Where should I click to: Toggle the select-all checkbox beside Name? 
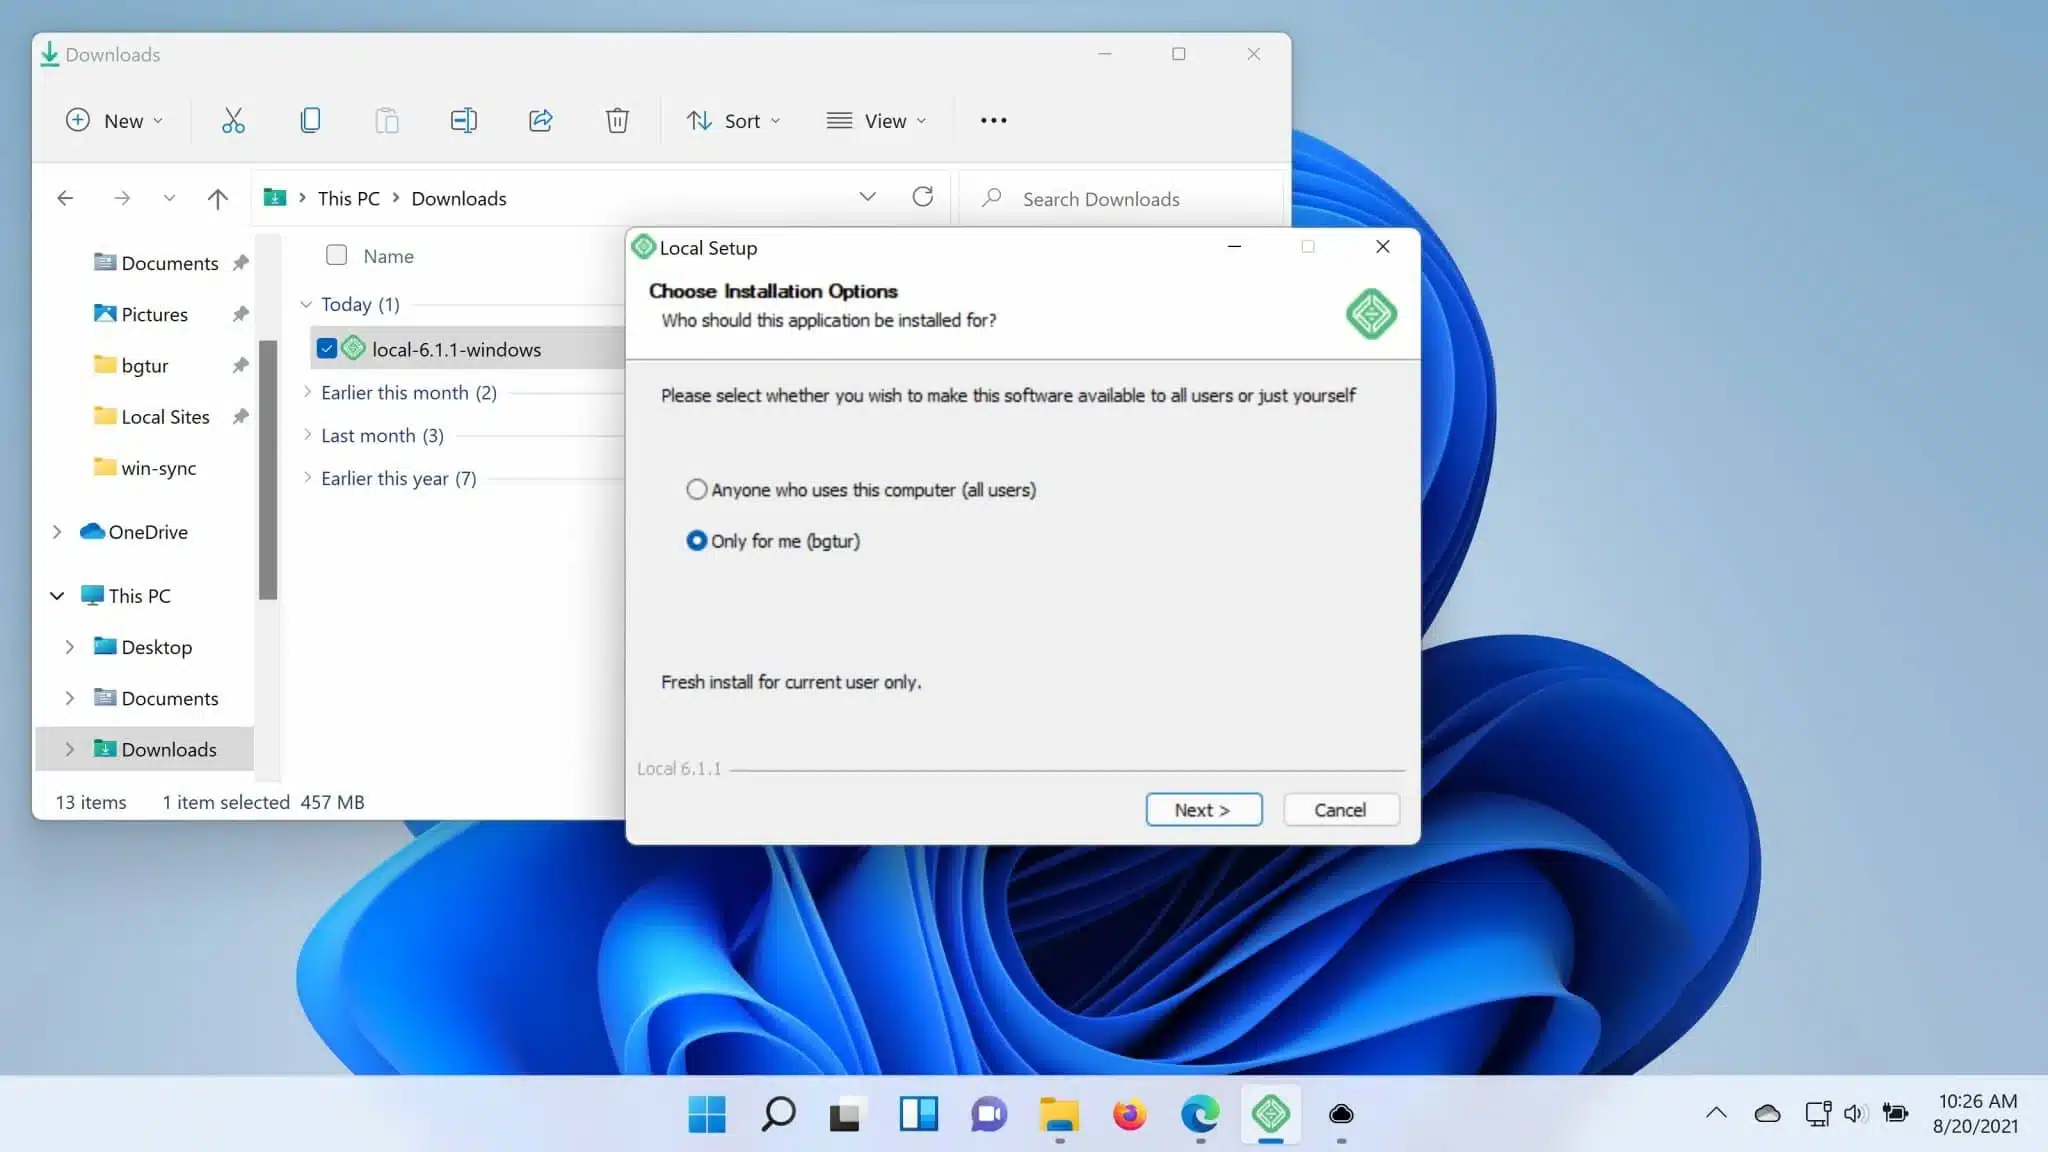[x=337, y=255]
